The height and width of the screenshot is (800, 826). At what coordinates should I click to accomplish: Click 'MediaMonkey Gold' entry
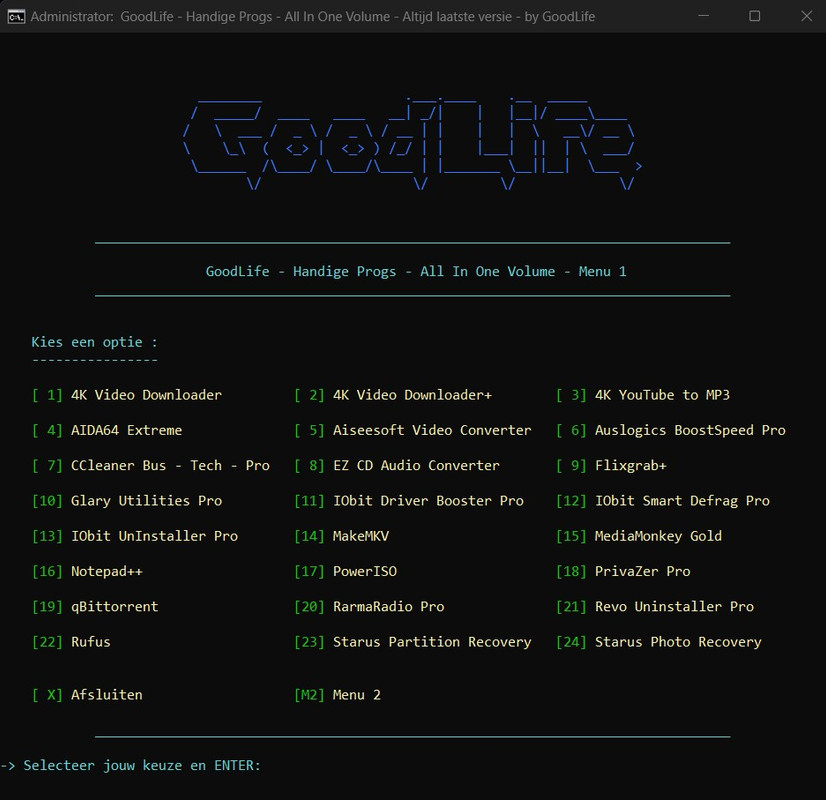point(639,536)
